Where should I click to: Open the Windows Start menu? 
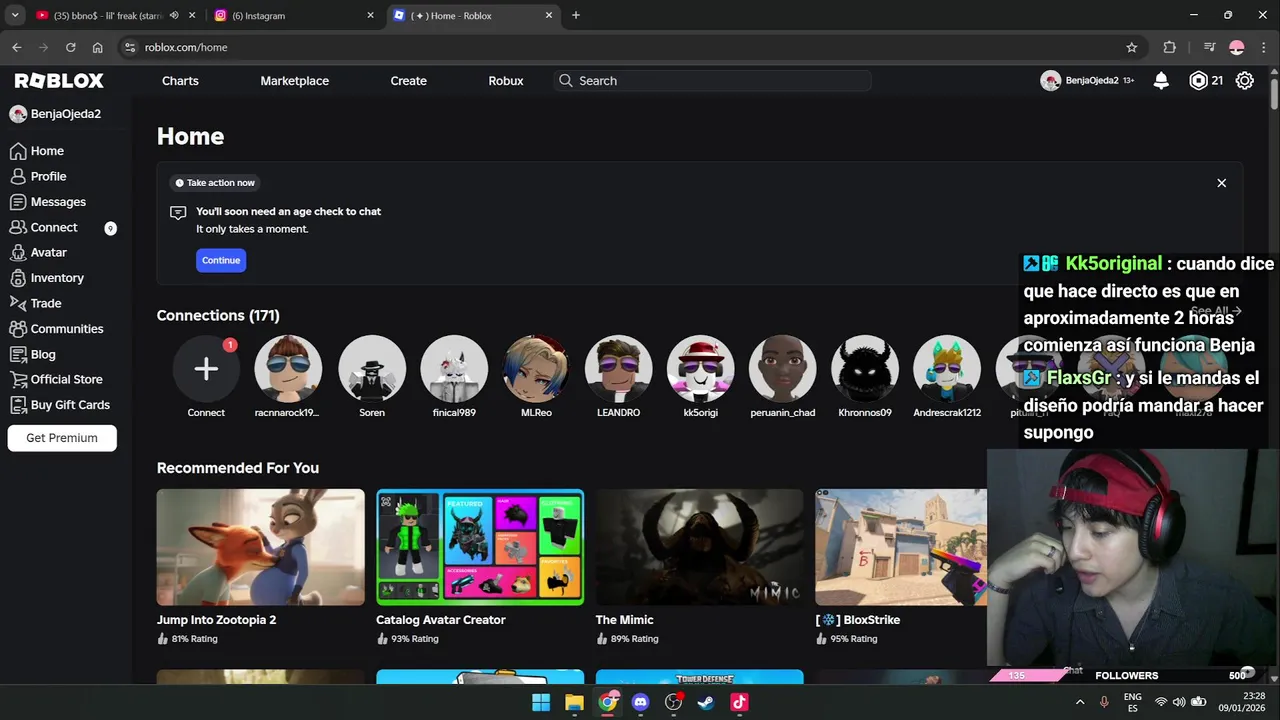(541, 702)
